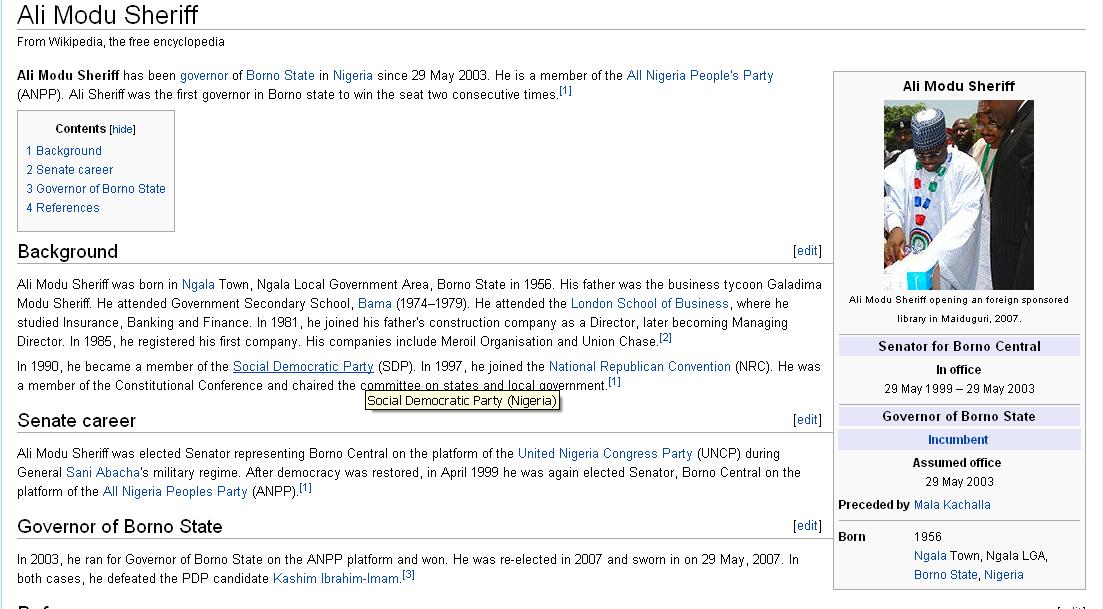Open the United Nigeria Congress Party link
The width and height of the screenshot is (1103, 609).
[x=605, y=454]
